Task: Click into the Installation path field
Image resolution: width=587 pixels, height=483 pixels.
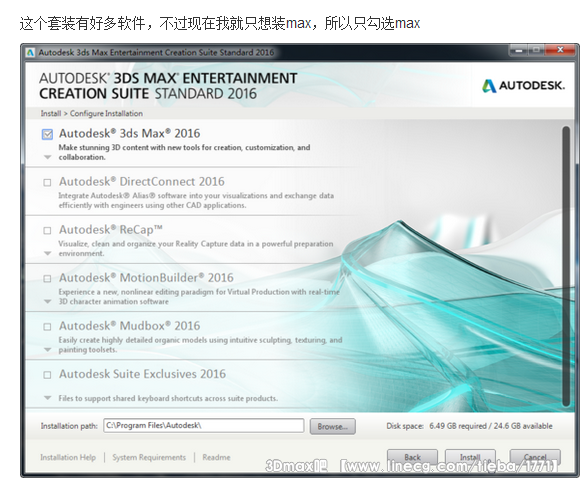Action: click(204, 426)
